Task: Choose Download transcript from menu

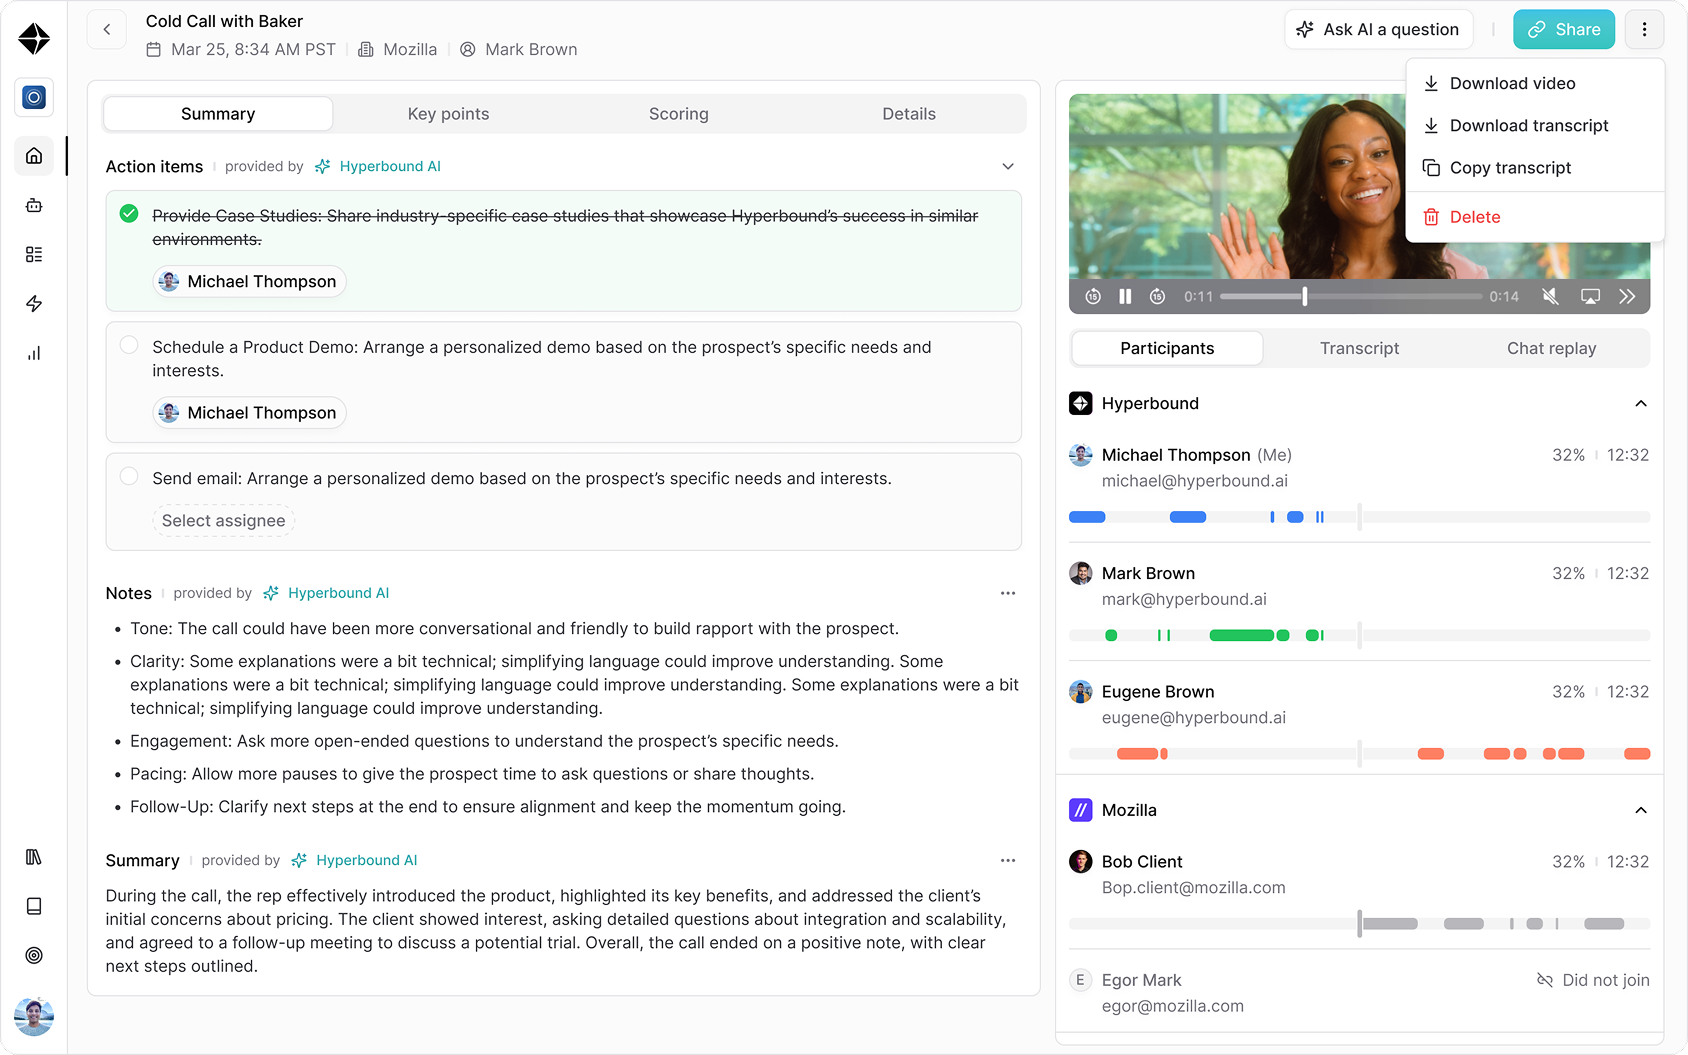Action: coord(1535,126)
